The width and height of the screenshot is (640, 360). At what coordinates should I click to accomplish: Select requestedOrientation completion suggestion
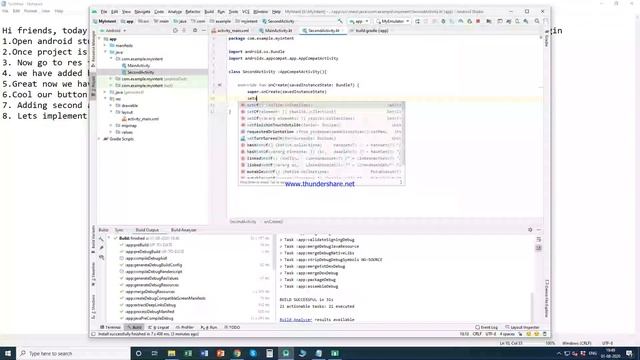click(x=321, y=132)
